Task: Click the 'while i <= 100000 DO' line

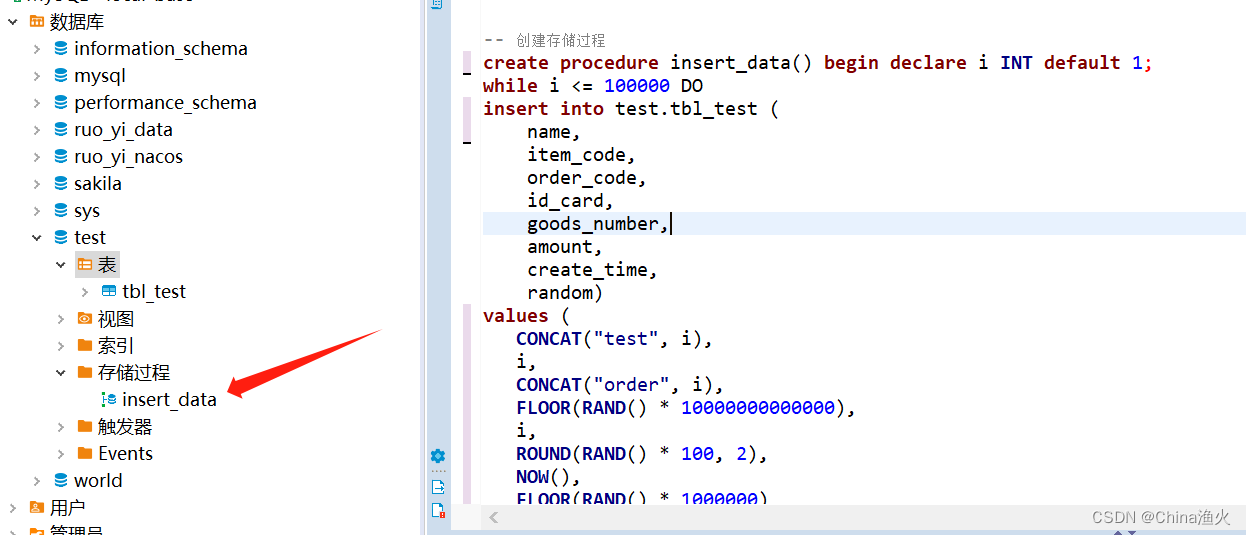Action: click(x=593, y=85)
